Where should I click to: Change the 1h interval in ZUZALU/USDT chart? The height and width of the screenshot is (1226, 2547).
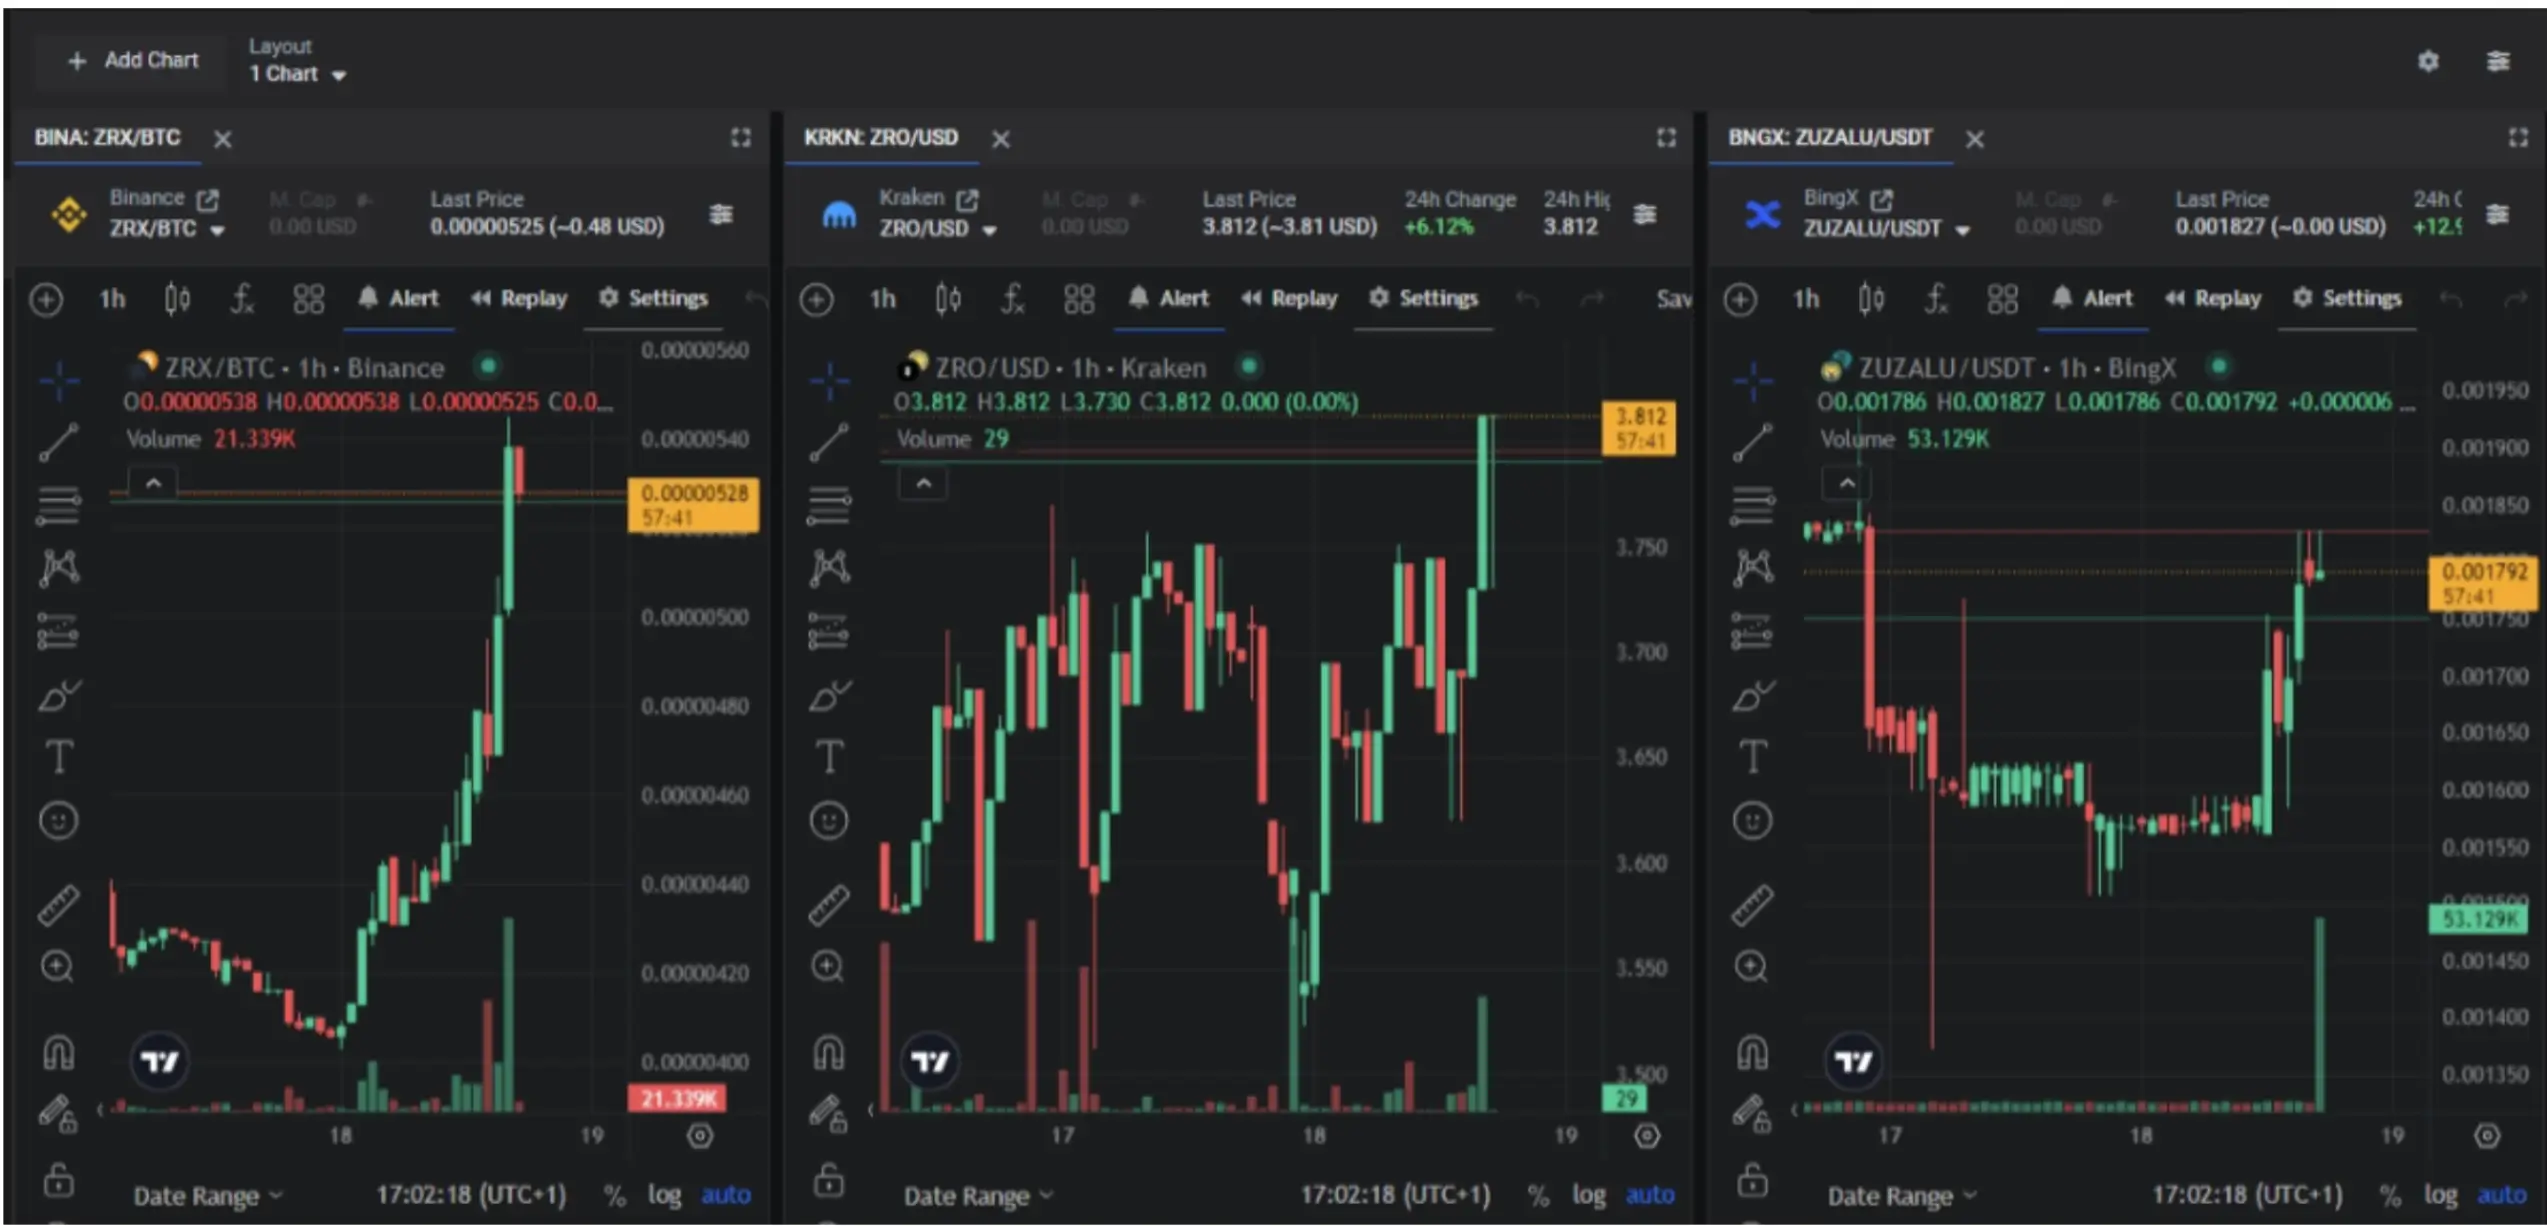1806,299
